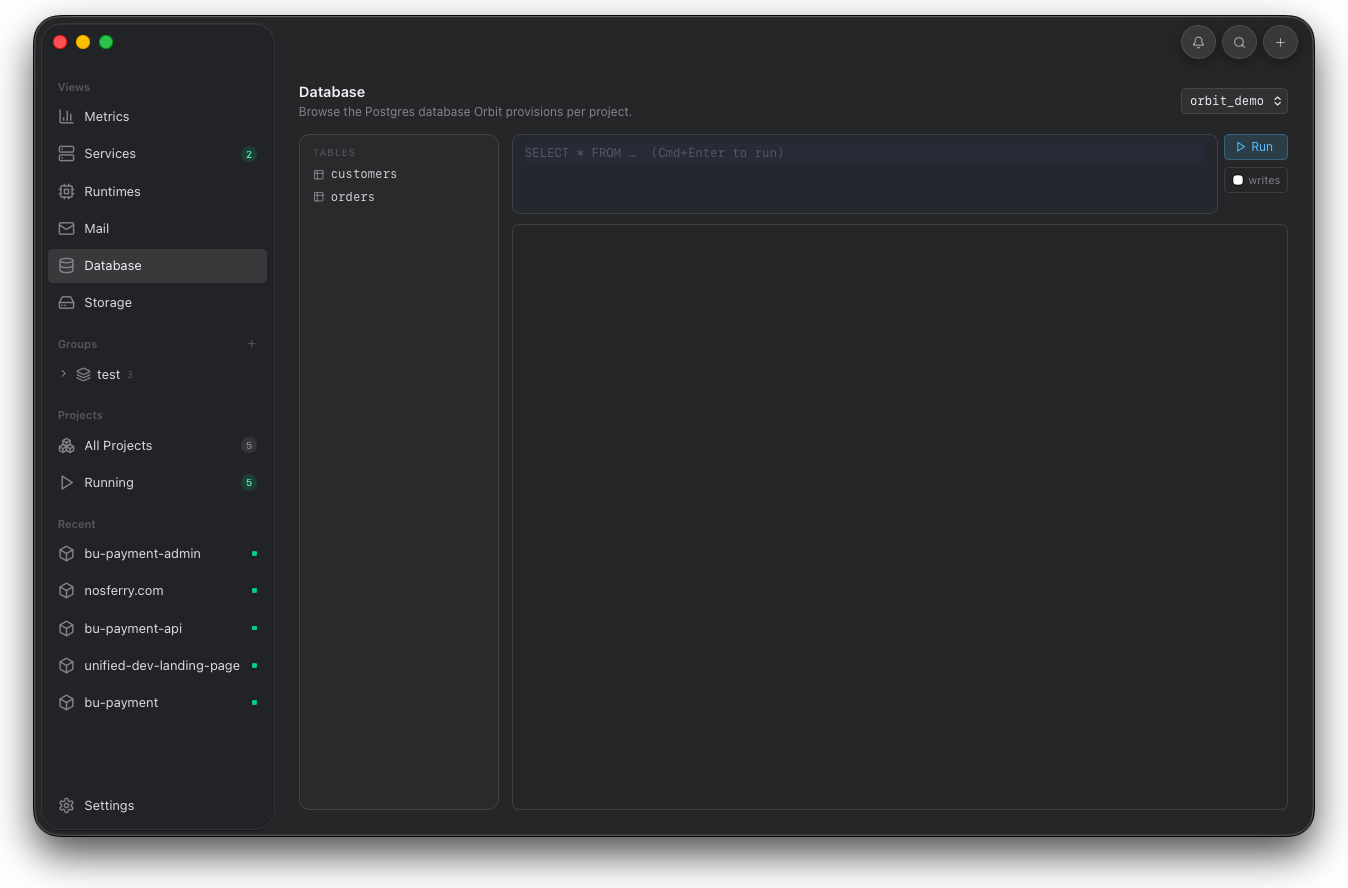Click the plus icon in top bar
The height and width of the screenshot is (888, 1348).
pos(1280,42)
